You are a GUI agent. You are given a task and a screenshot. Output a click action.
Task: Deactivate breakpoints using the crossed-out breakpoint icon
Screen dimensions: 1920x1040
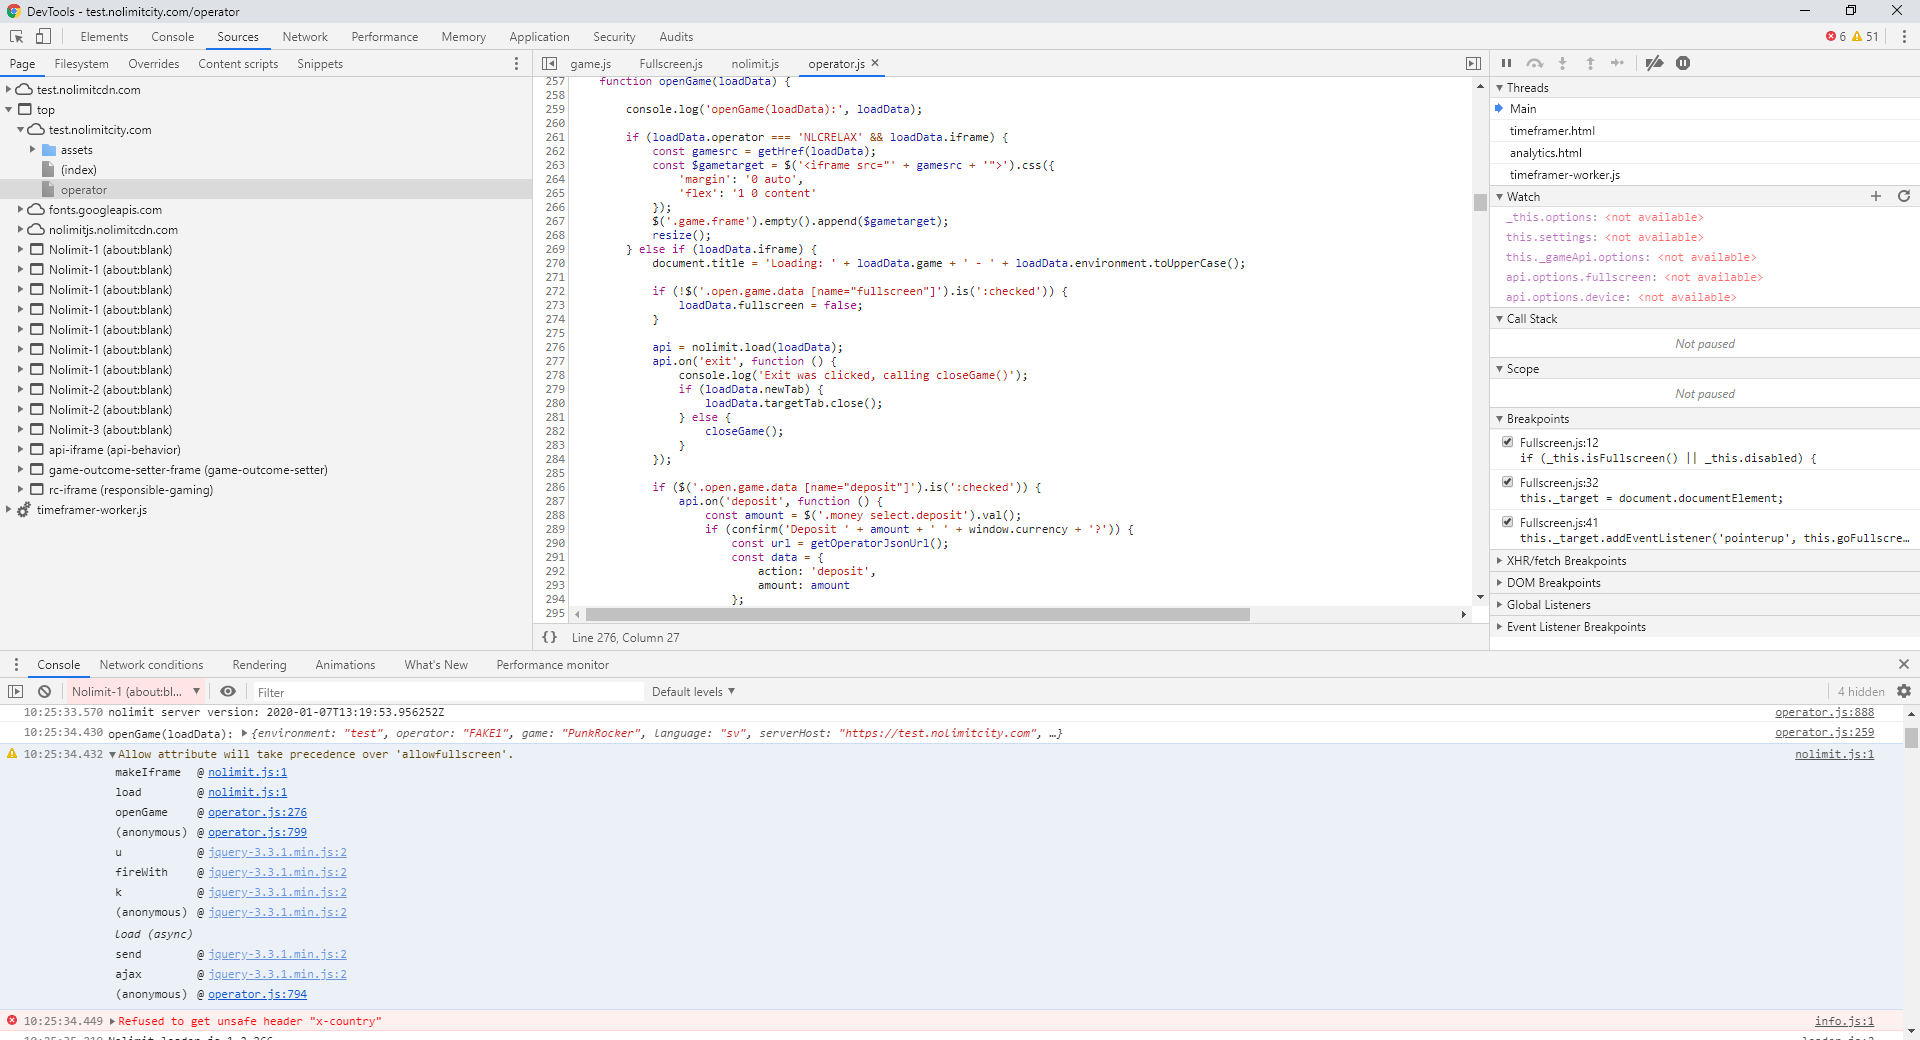click(1654, 63)
